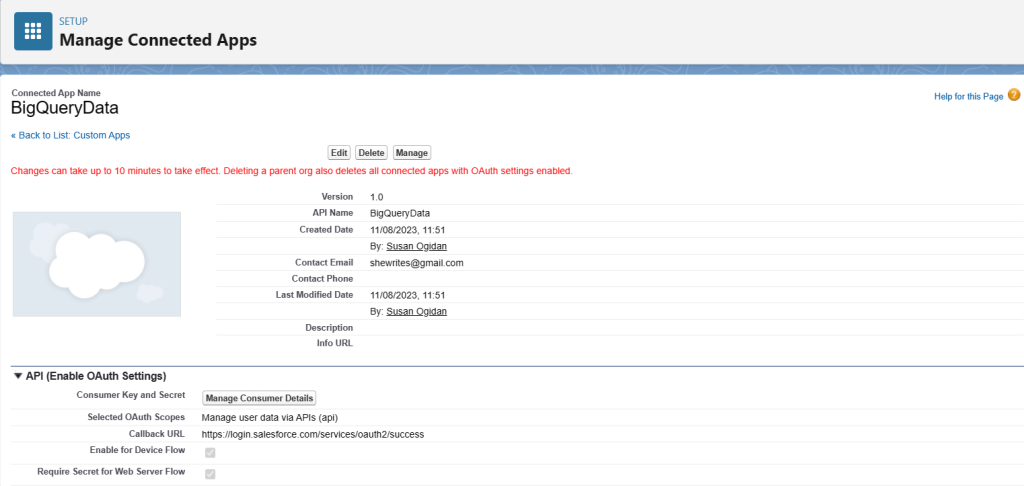
Task: Open Manage Consumer Details
Action: pyautogui.click(x=260, y=398)
